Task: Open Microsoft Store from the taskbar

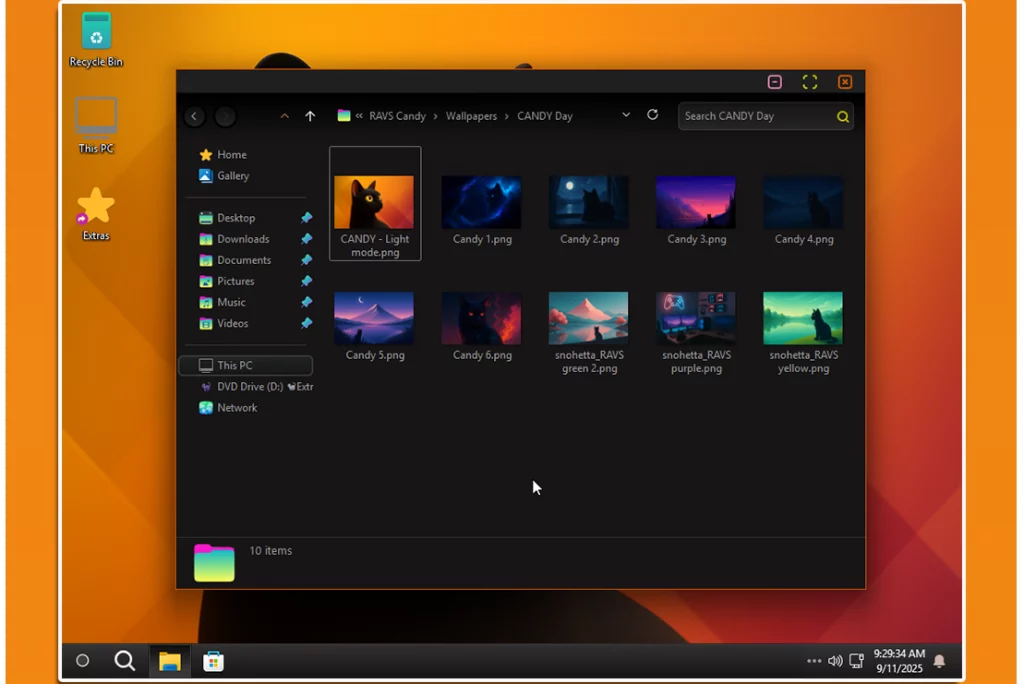Action: (213, 661)
